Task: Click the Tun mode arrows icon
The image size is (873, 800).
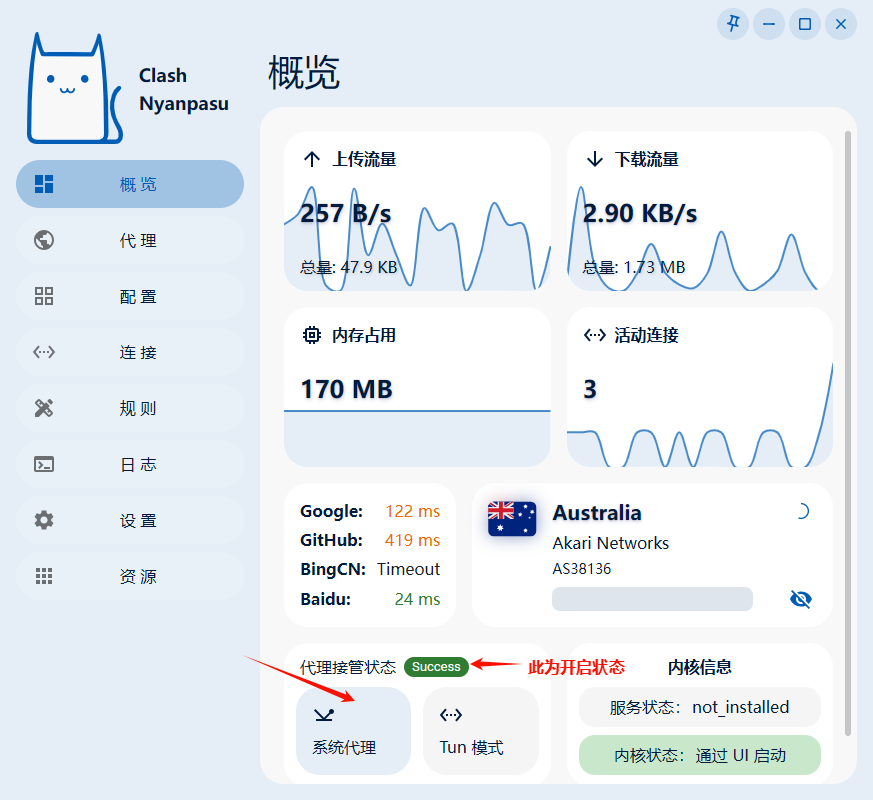Action: click(x=451, y=714)
